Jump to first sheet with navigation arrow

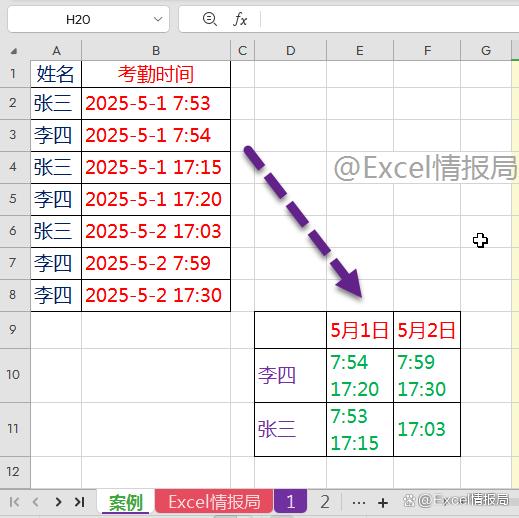pos(14,502)
